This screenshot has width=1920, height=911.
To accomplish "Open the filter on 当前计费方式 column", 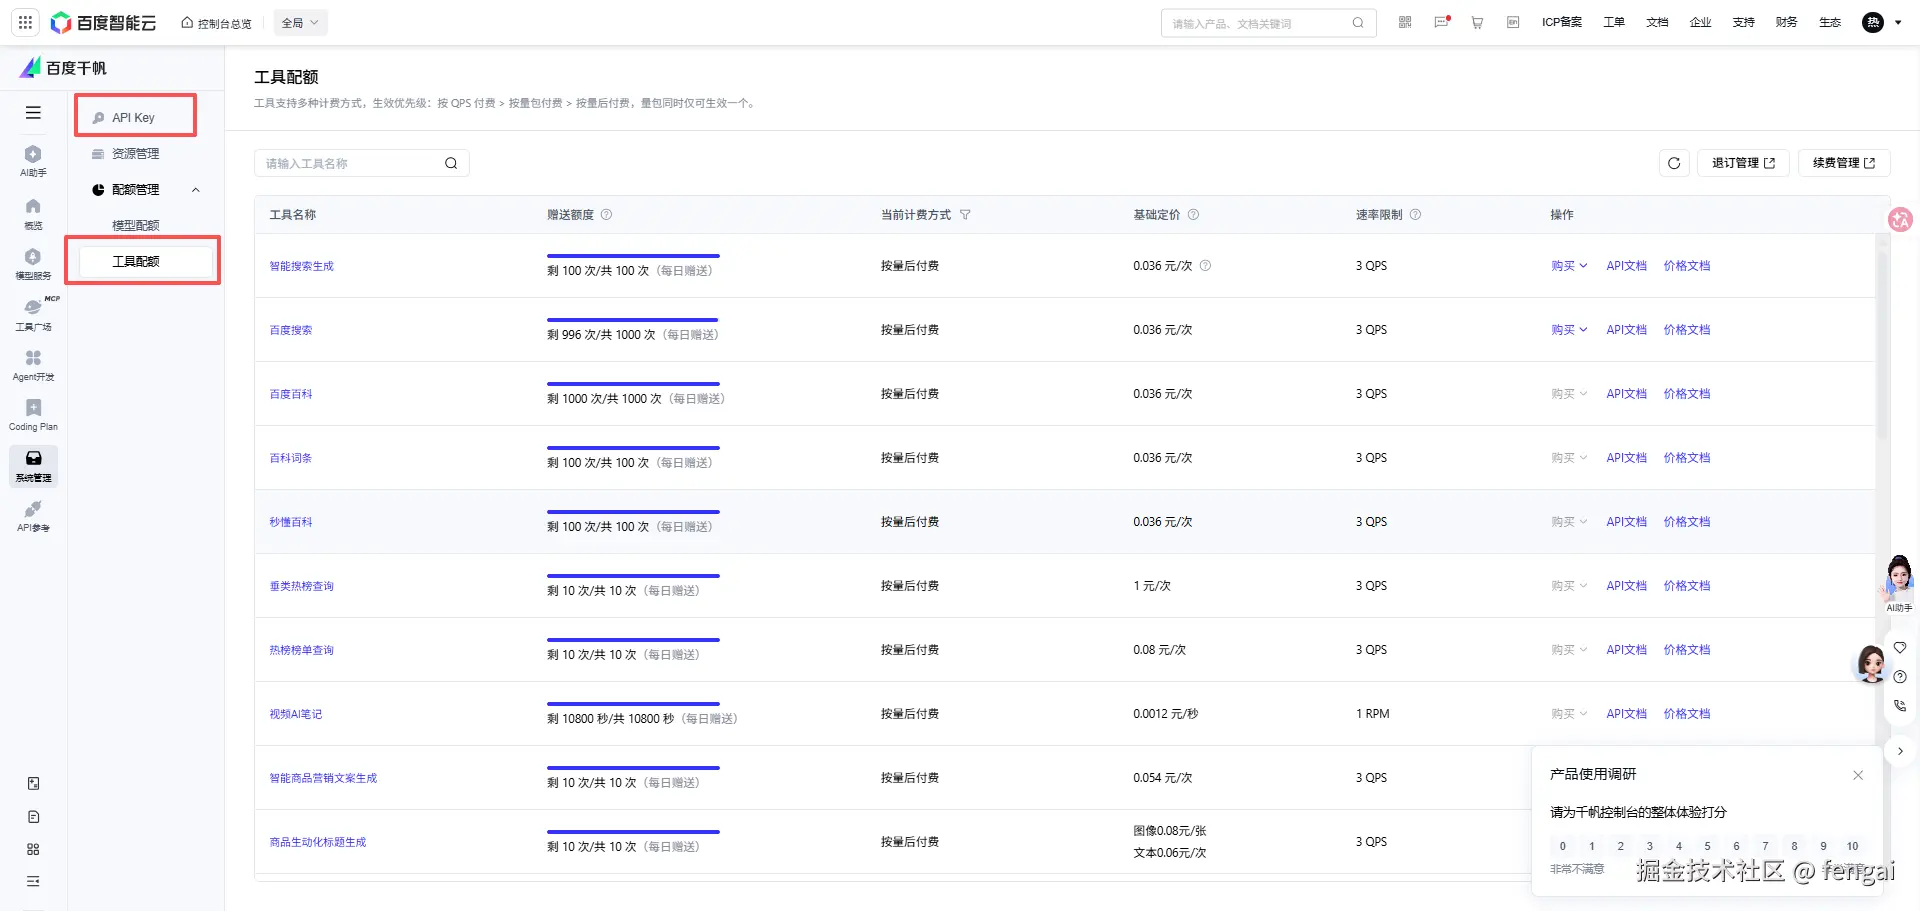I will 965,214.
